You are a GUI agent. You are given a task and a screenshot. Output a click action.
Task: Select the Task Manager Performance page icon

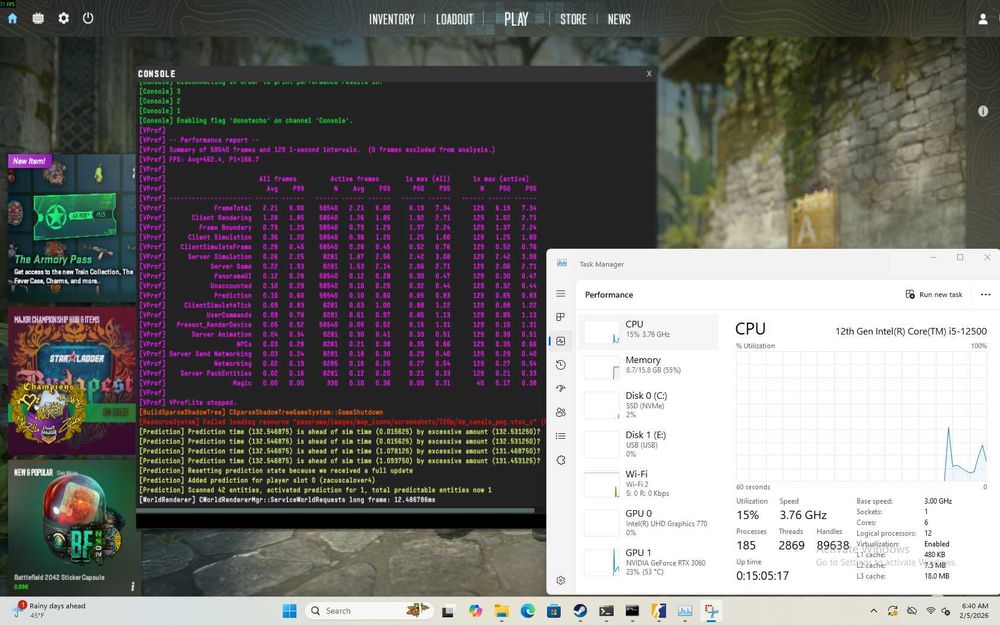pyautogui.click(x=561, y=341)
